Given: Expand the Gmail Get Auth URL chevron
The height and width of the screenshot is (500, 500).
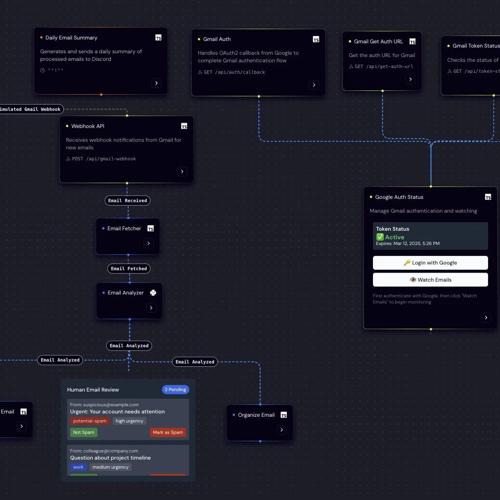Looking at the screenshot, I should tap(410, 79).
